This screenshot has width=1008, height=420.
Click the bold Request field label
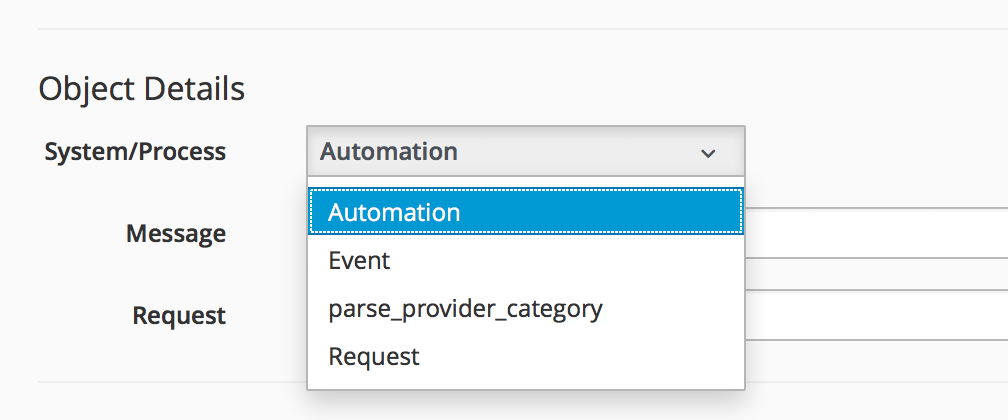(x=179, y=316)
